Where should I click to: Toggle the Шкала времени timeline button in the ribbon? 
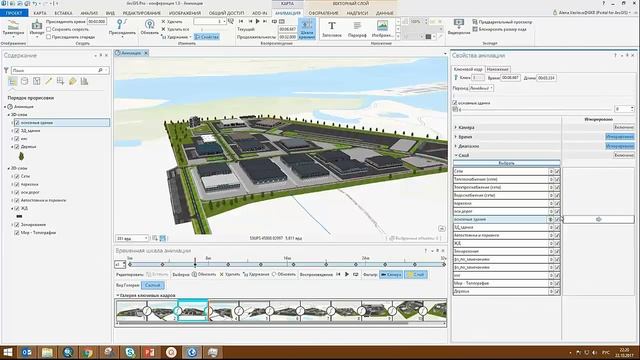tap(307, 29)
